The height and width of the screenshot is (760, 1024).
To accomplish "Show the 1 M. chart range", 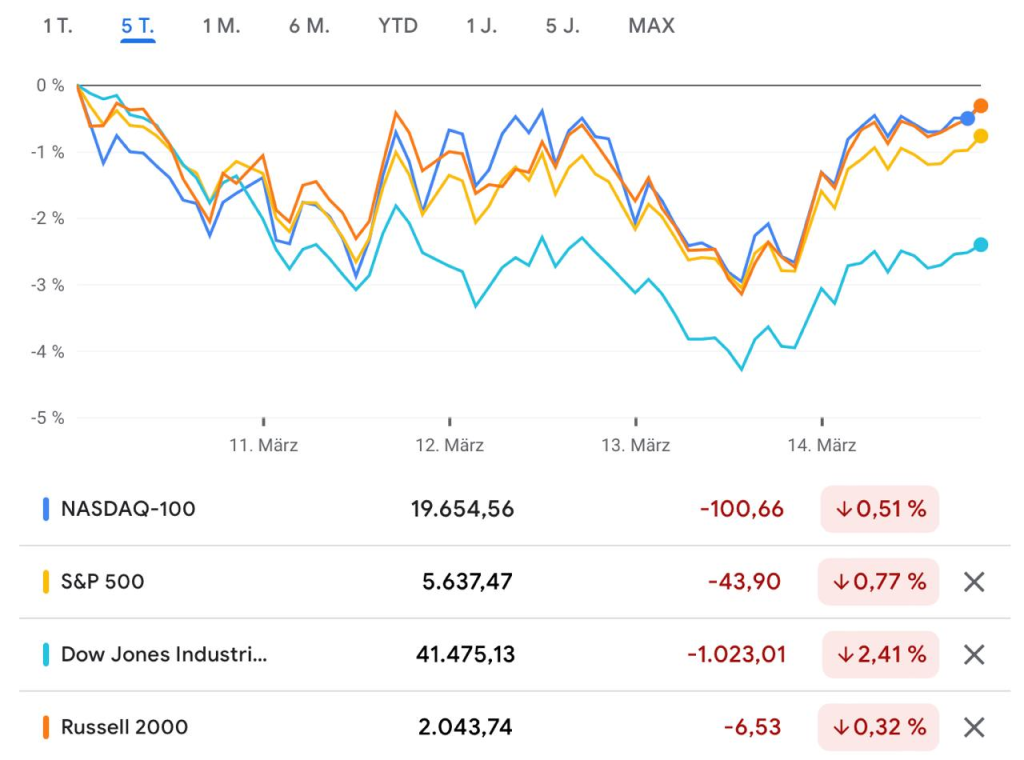I will click(221, 26).
